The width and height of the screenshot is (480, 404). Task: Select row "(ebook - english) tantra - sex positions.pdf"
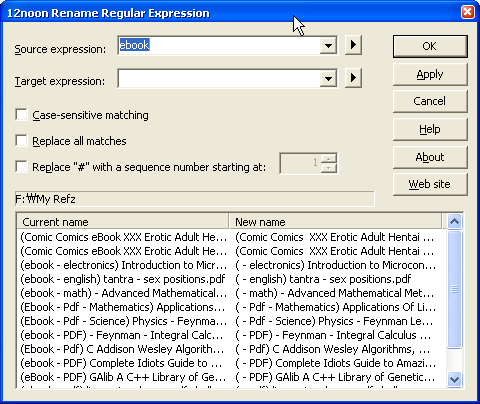pyautogui.click(x=123, y=279)
